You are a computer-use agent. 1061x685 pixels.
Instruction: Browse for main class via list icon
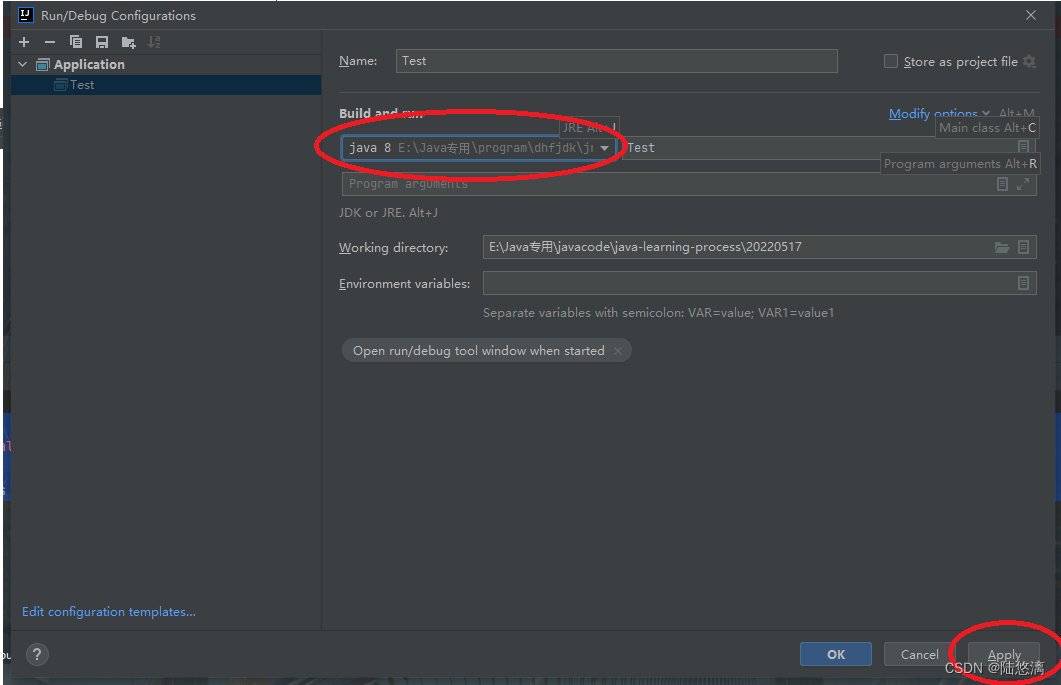click(1024, 146)
